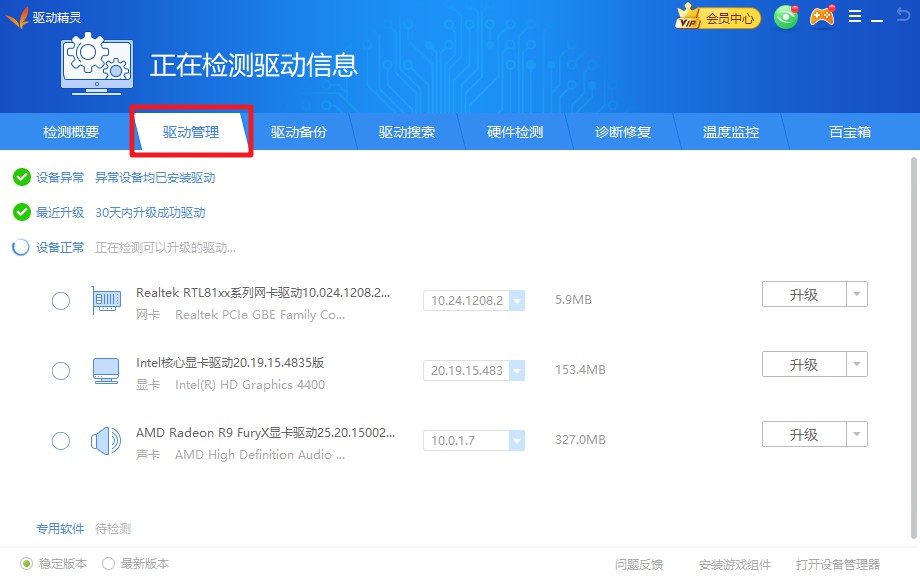Click the monitor with gears header icon
The width and height of the screenshot is (920, 580).
[97, 64]
